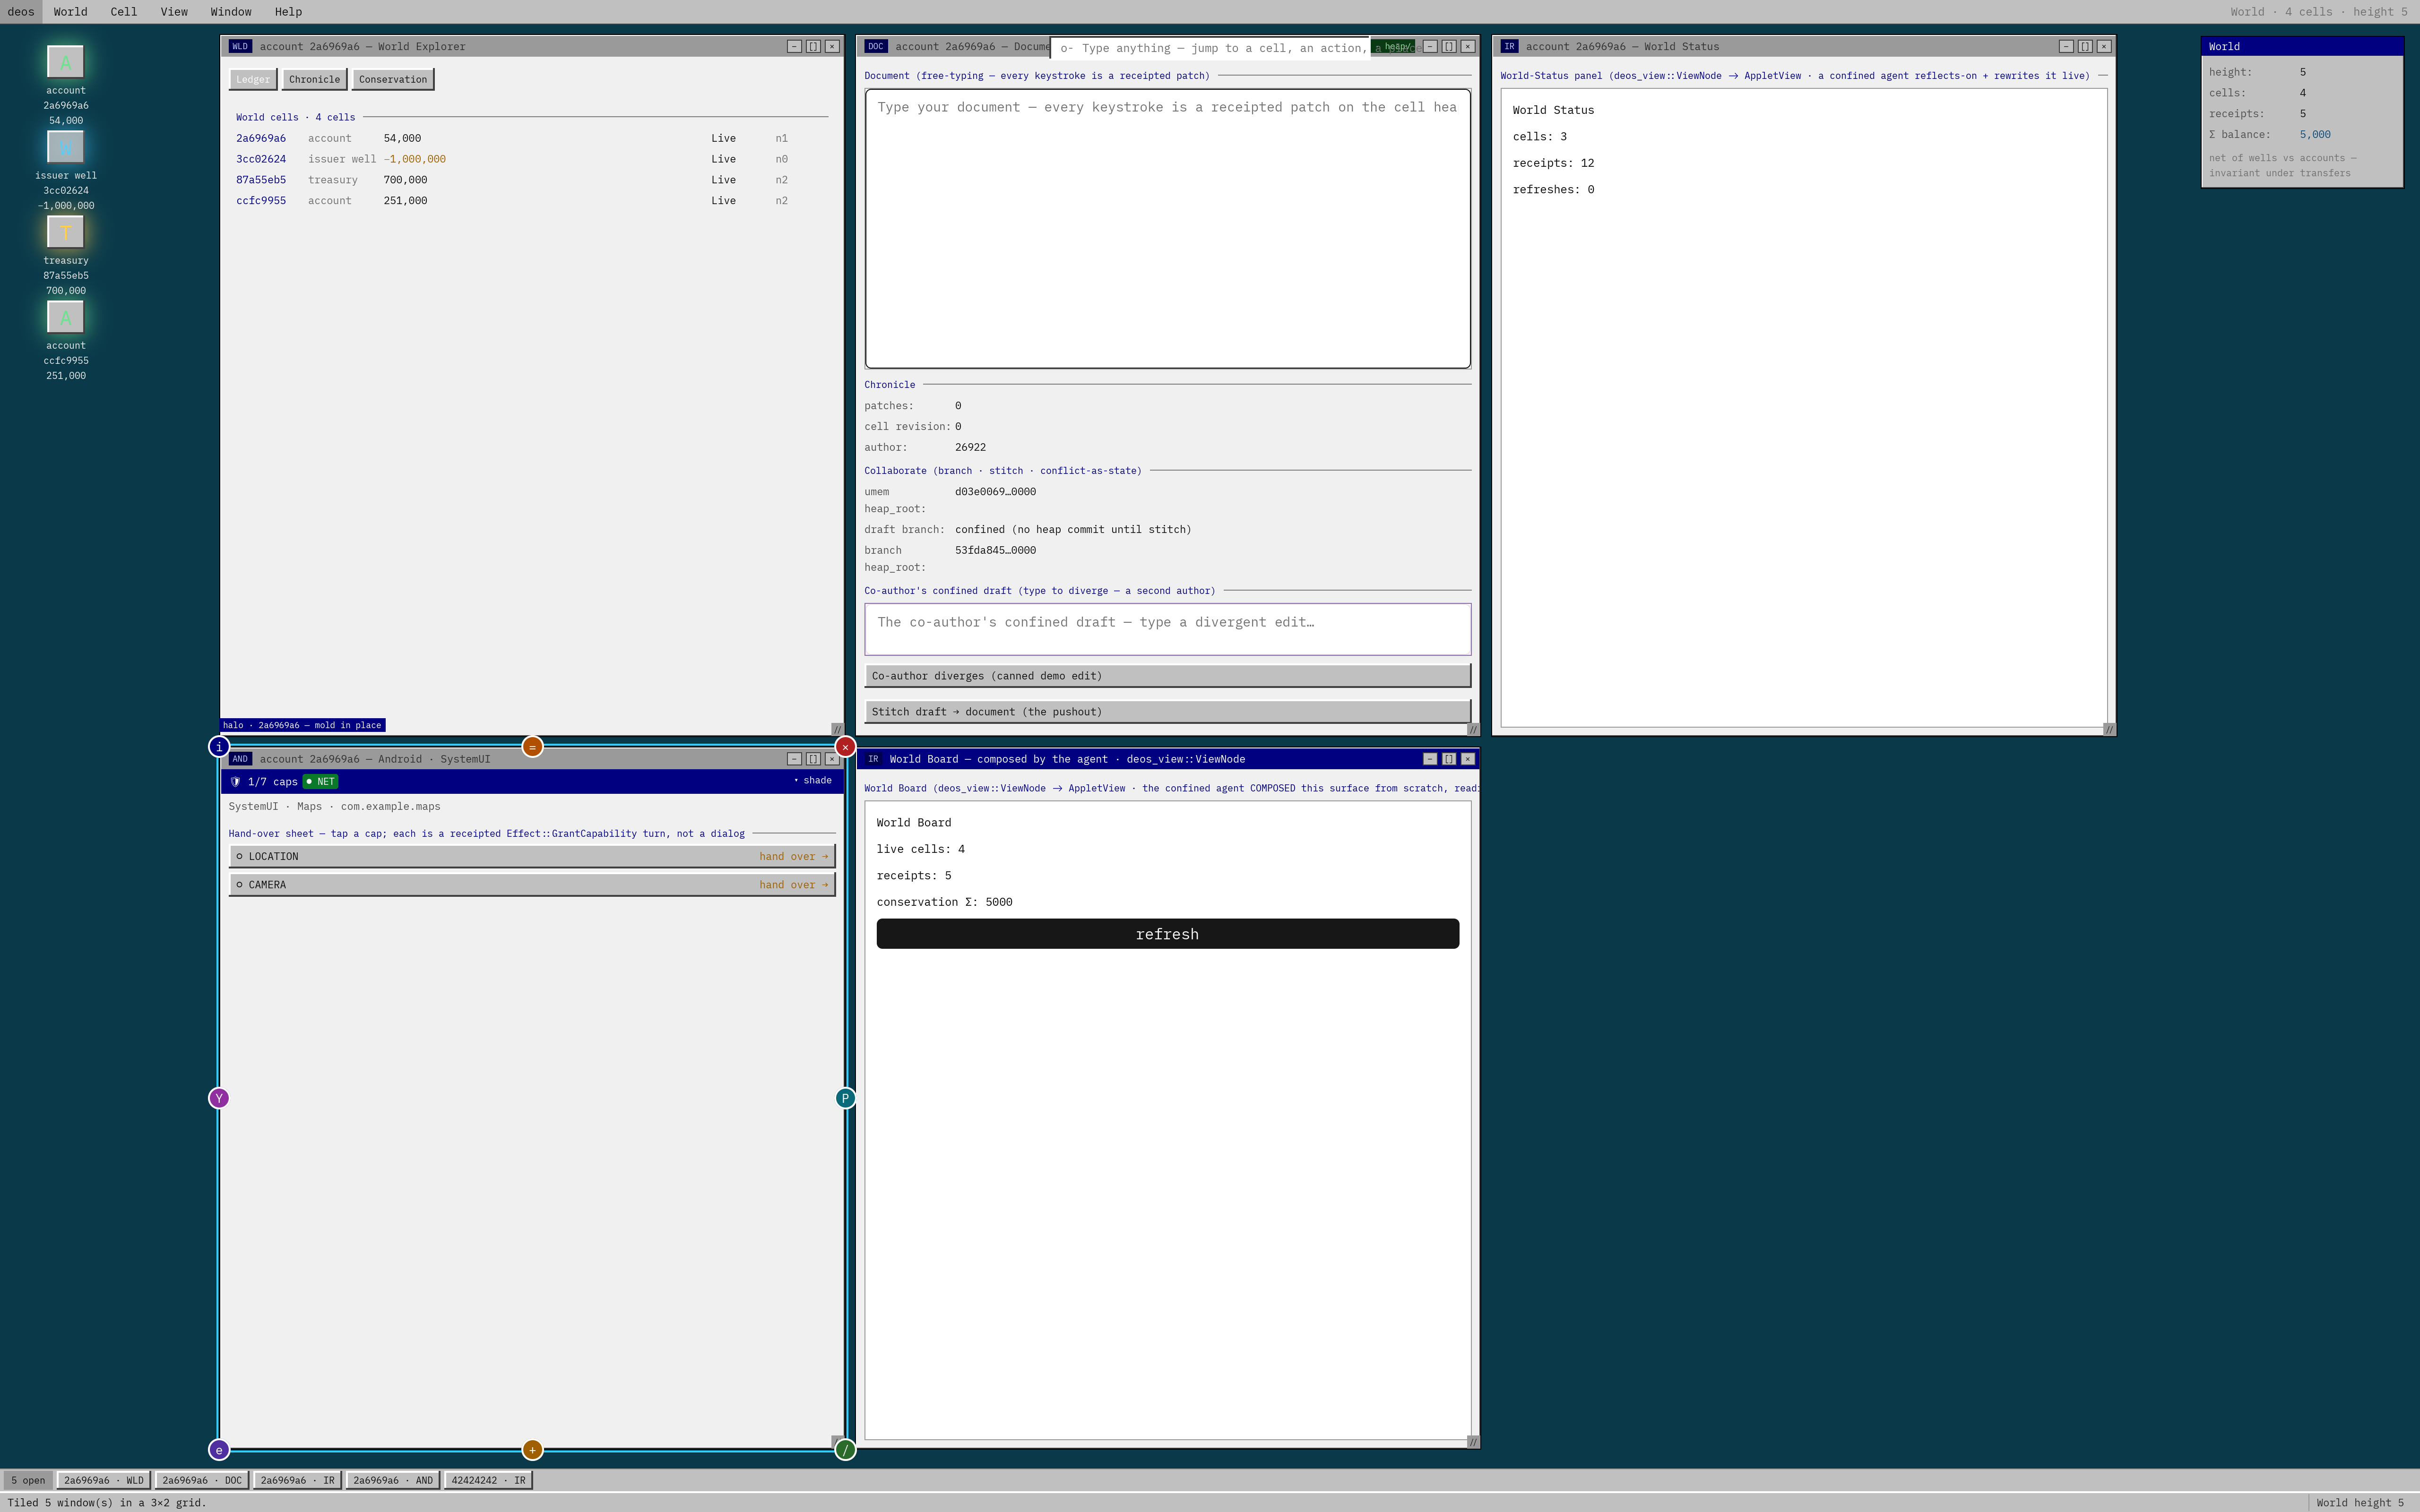Click the '5 open' taskbar label
The height and width of the screenshot is (1512, 2420).
[x=28, y=1480]
